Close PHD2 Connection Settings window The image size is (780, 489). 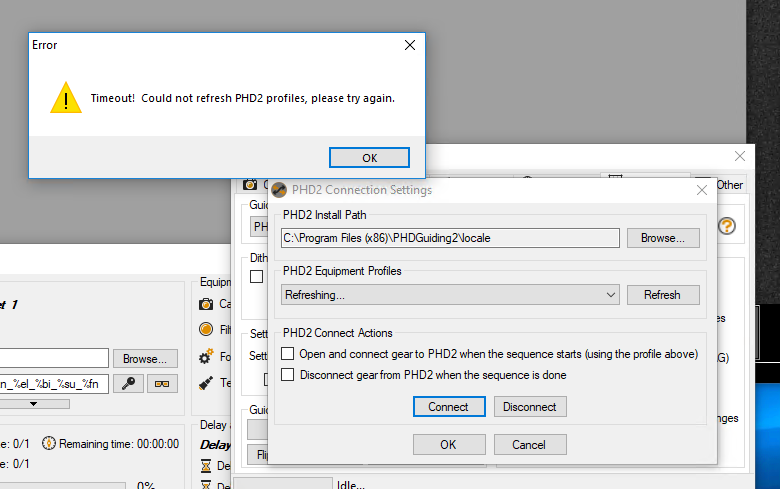click(702, 190)
